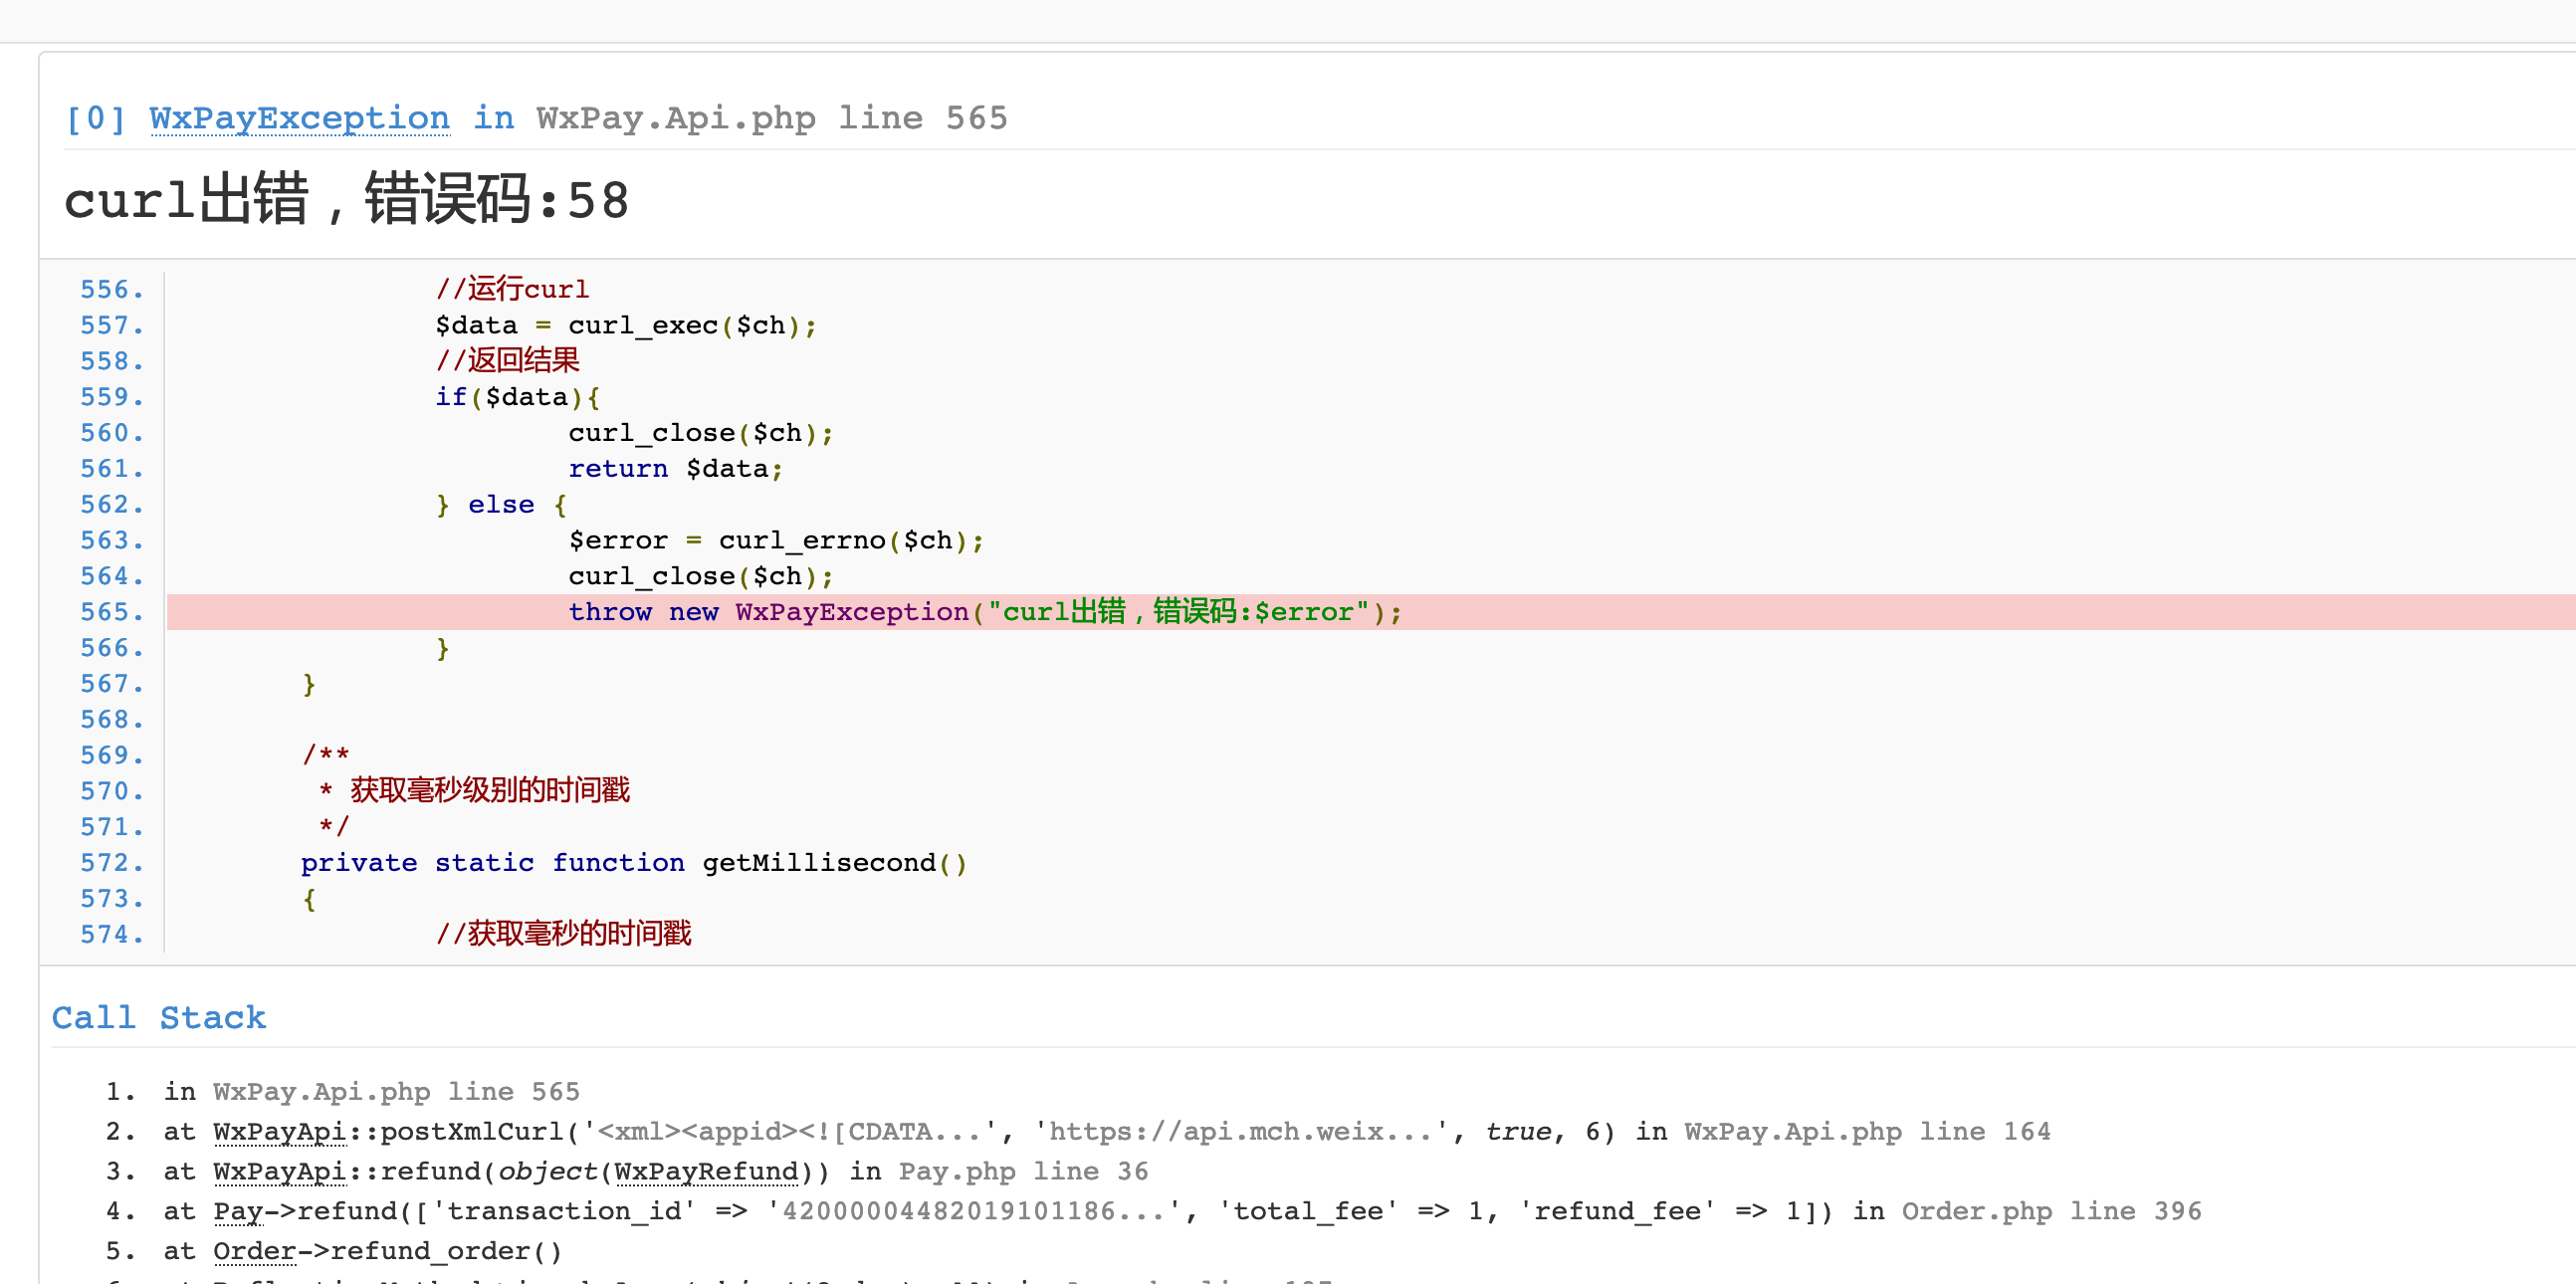
Task: Click the Order link in refund_order entry
Action: (255, 1251)
